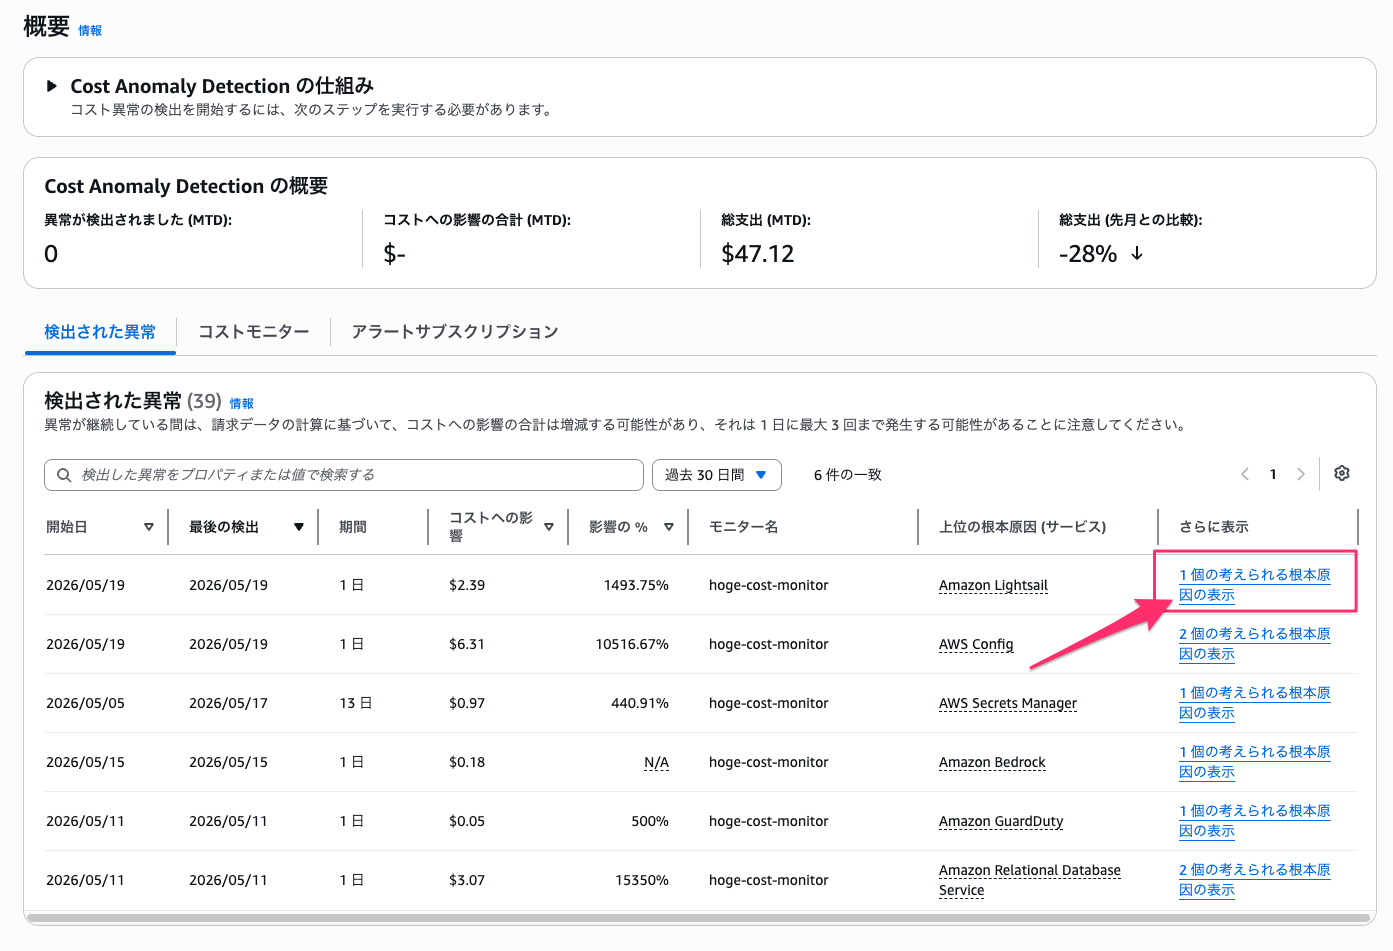Image resolution: width=1393 pixels, height=951 pixels.
Task: Open Amazon Lightsail root cause service
Action: 993,585
